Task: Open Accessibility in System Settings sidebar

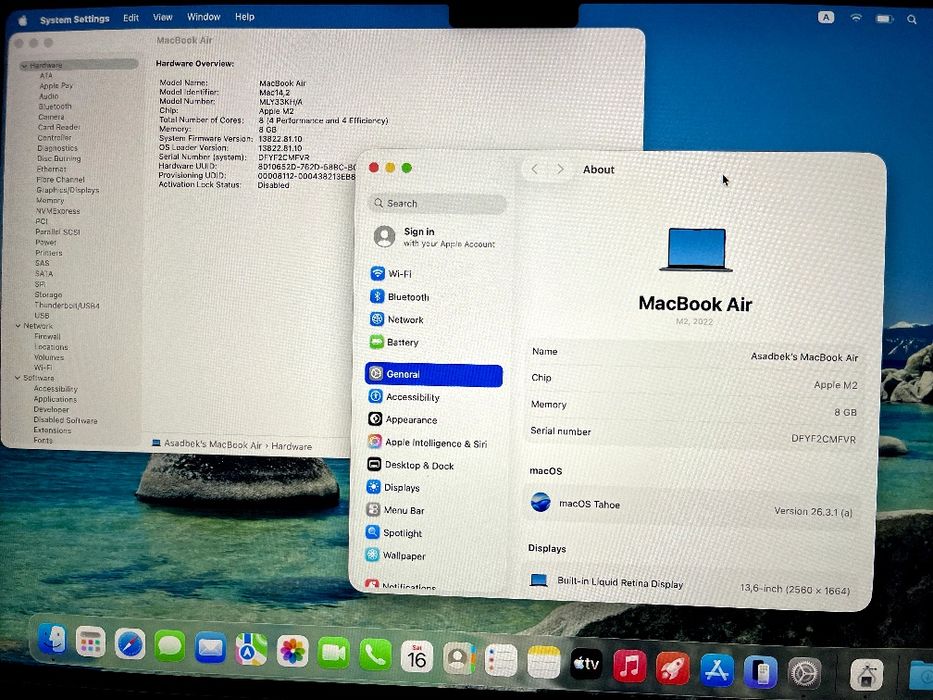Action: tap(403, 397)
